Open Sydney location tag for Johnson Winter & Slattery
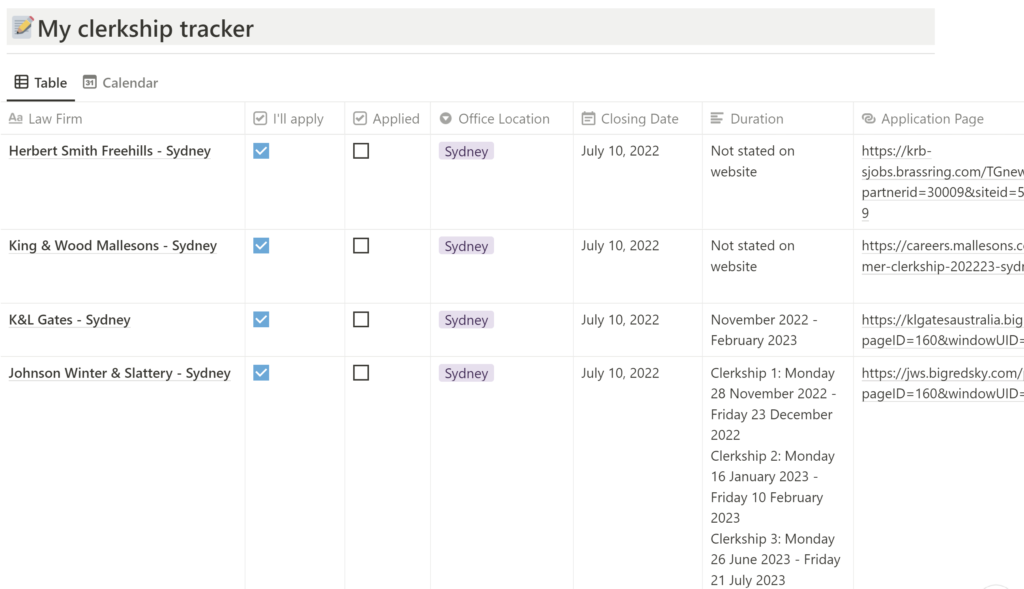The width and height of the screenshot is (1024, 589). point(466,373)
